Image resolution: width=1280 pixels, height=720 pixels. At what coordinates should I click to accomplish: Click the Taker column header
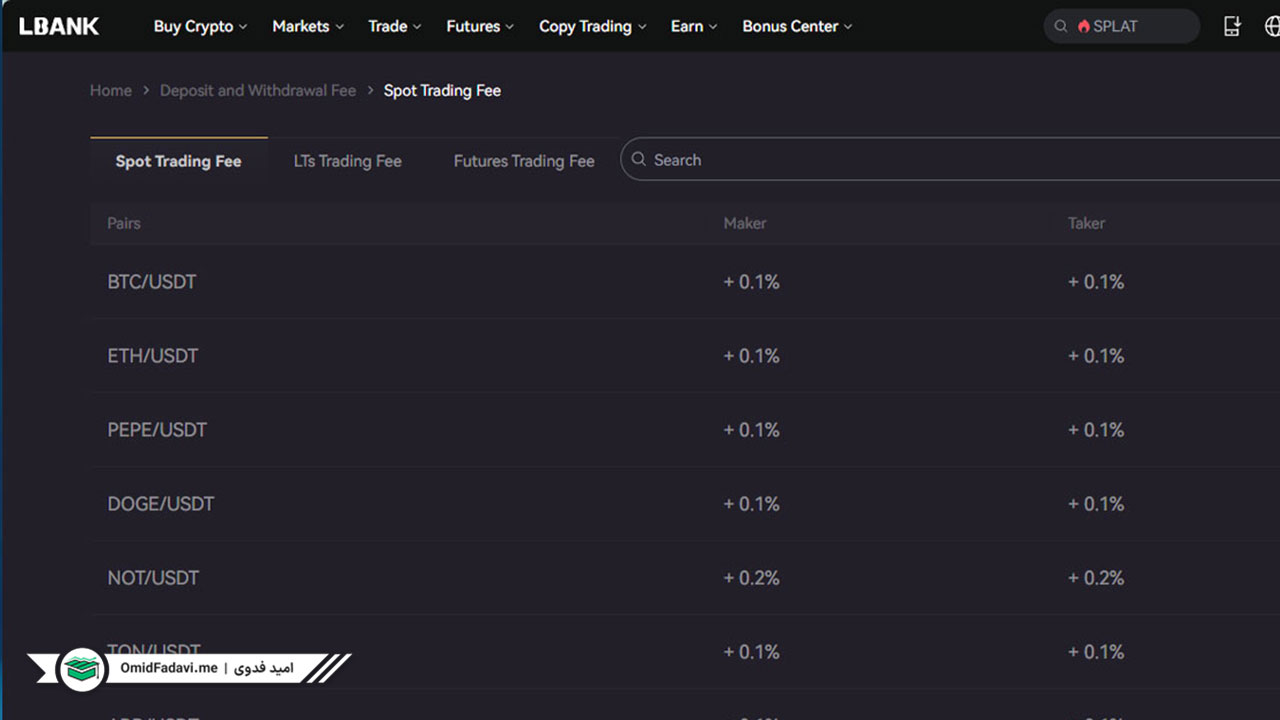[x=1086, y=223]
